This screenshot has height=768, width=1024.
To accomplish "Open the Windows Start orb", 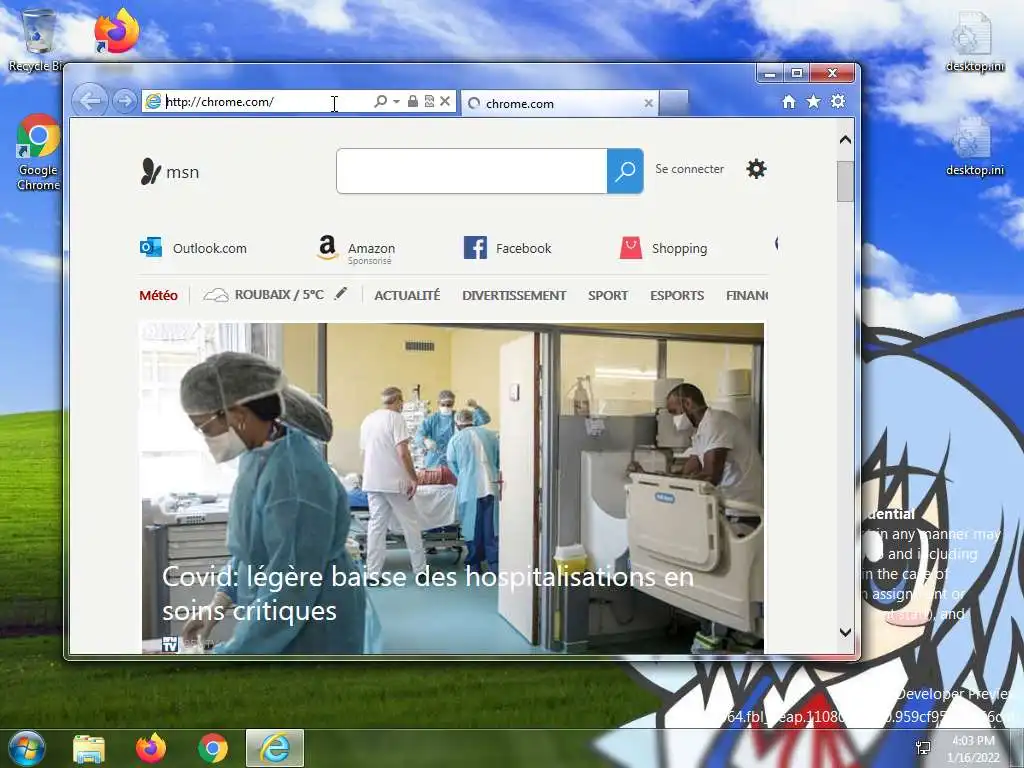I will point(27,748).
